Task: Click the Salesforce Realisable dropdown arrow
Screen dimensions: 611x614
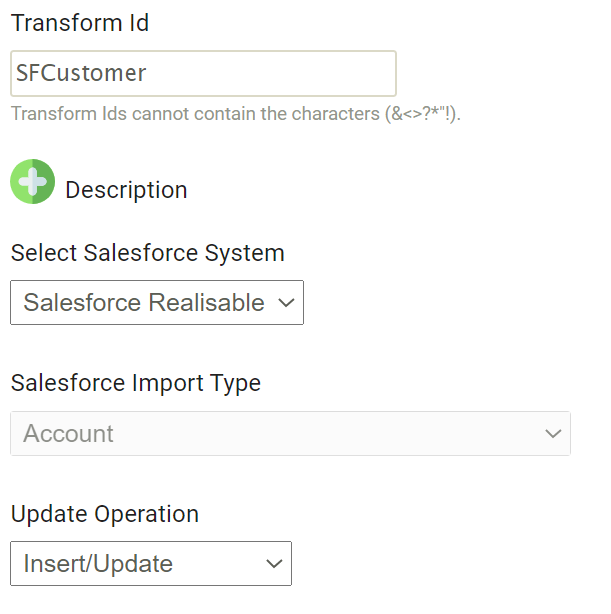Action: 285,303
